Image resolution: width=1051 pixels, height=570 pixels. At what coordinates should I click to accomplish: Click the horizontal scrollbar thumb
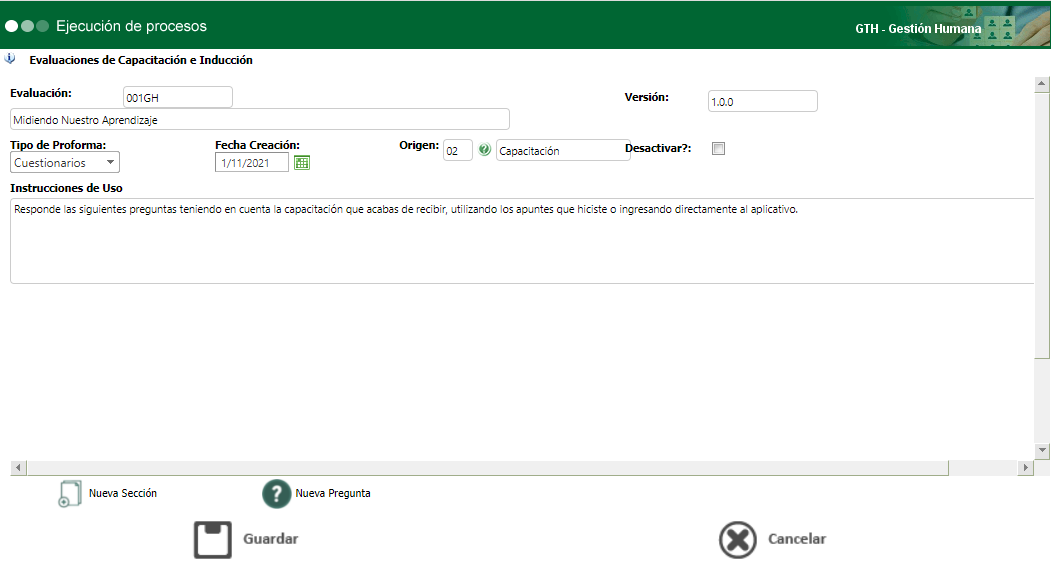487,467
